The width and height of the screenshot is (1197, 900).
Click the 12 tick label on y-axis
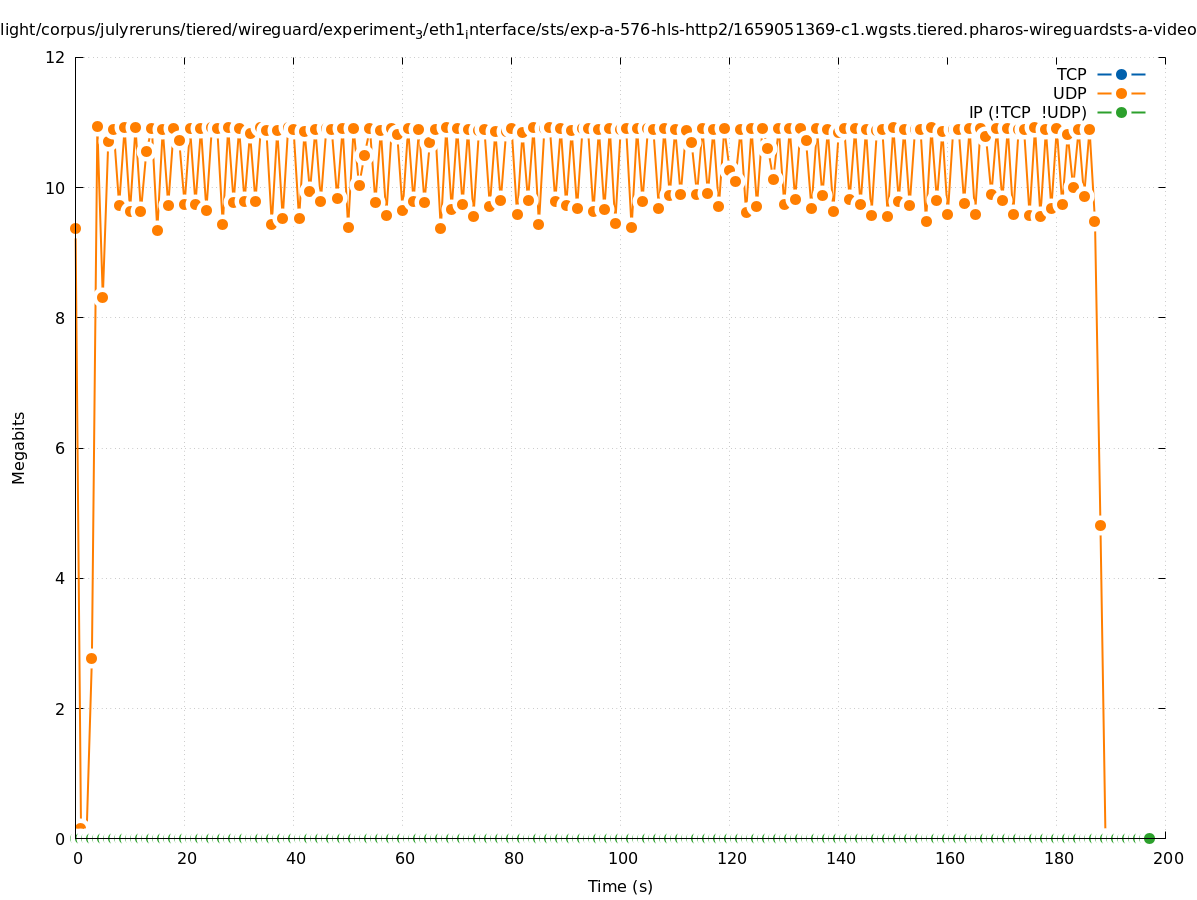(x=56, y=57)
